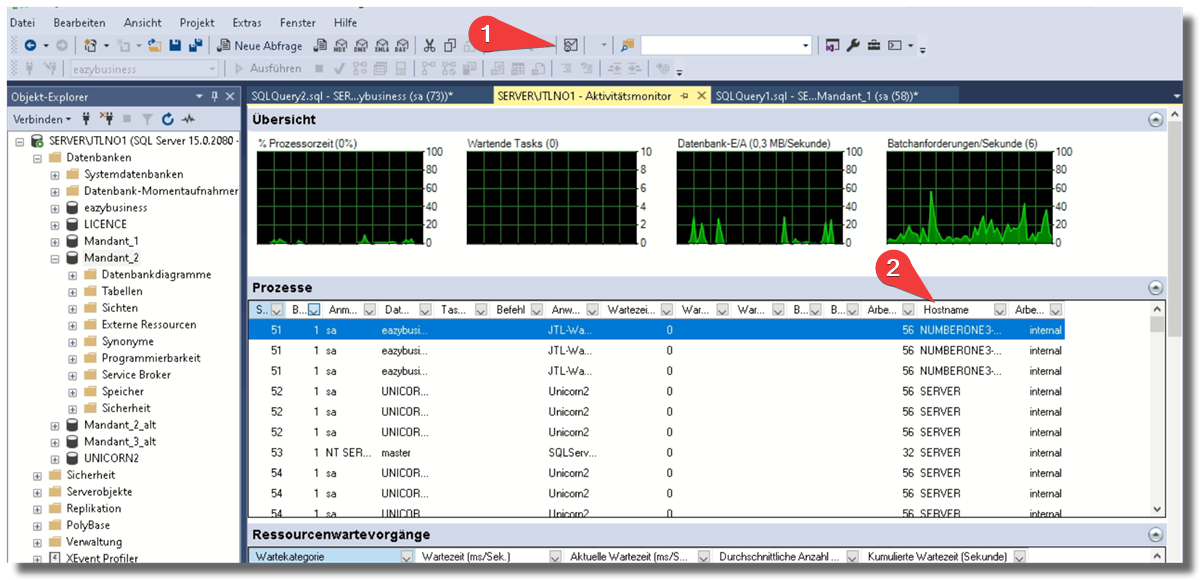Open the Activity Monitor toolbar icon
Screen dimensions: 1200x580
tap(569, 45)
